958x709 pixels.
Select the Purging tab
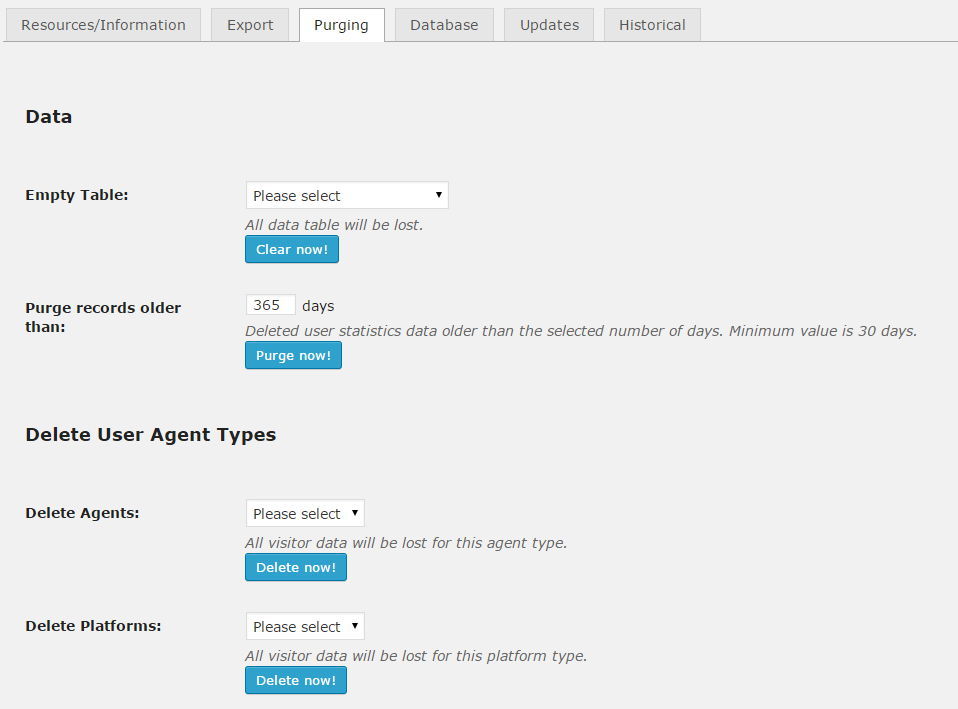coord(341,25)
